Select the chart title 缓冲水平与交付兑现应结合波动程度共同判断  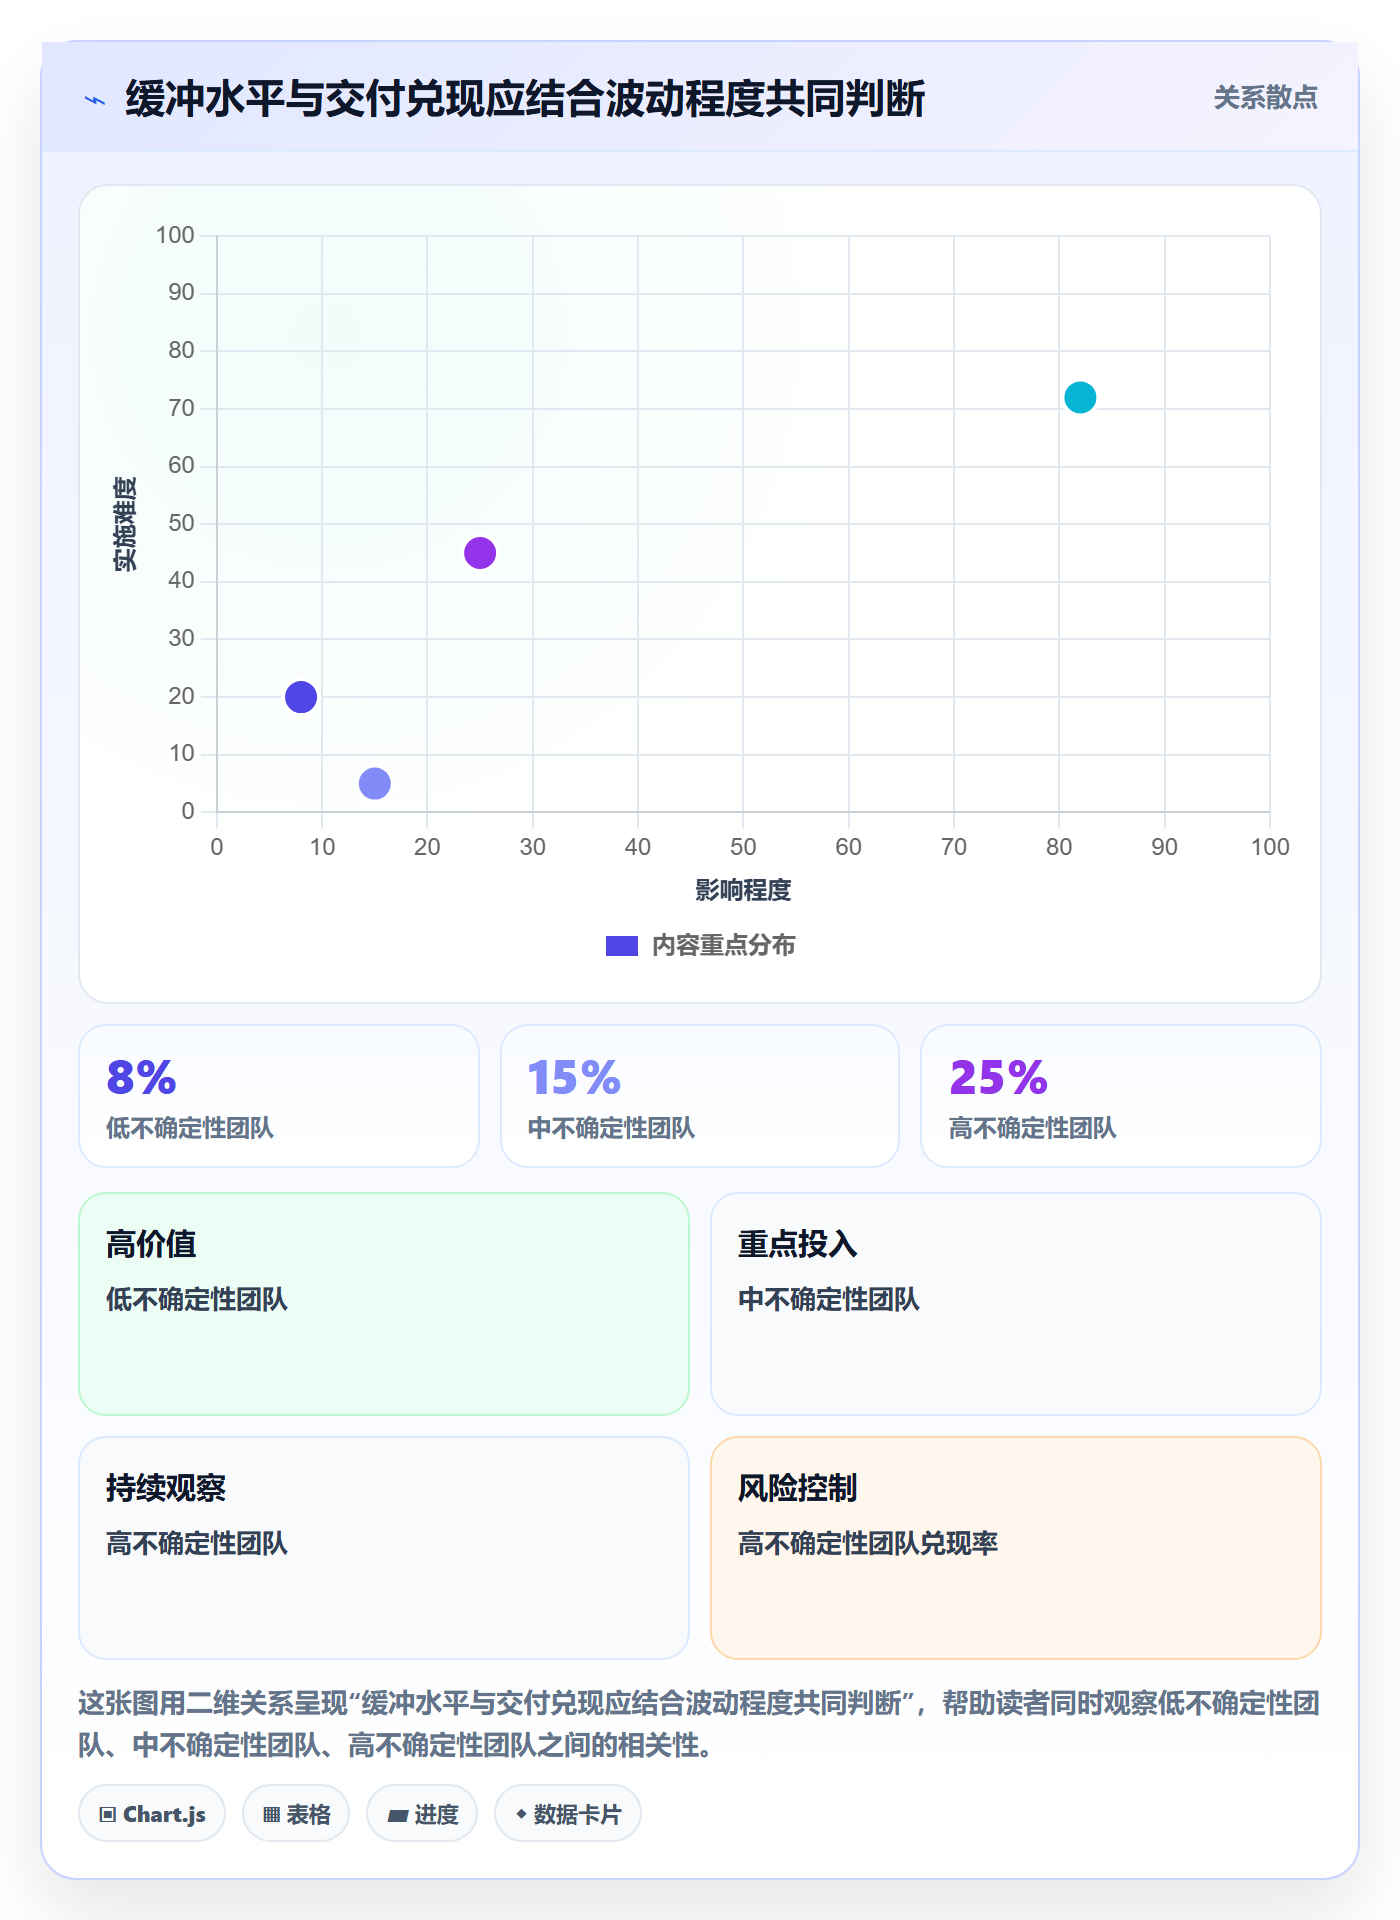(x=525, y=99)
